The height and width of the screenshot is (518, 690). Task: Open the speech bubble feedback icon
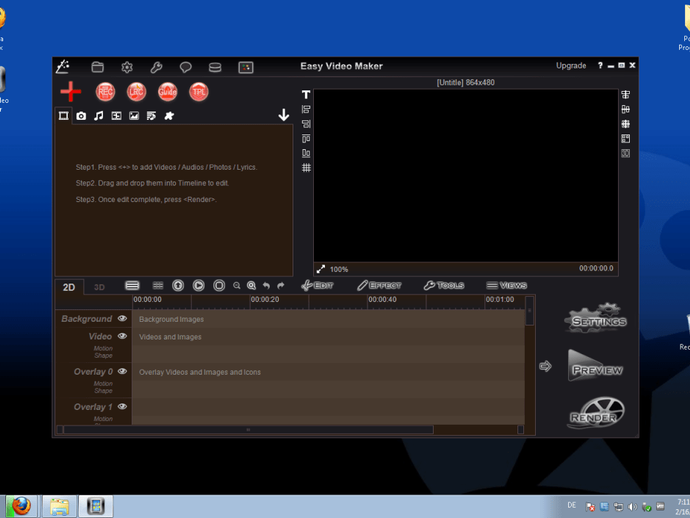click(x=185, y=67)
